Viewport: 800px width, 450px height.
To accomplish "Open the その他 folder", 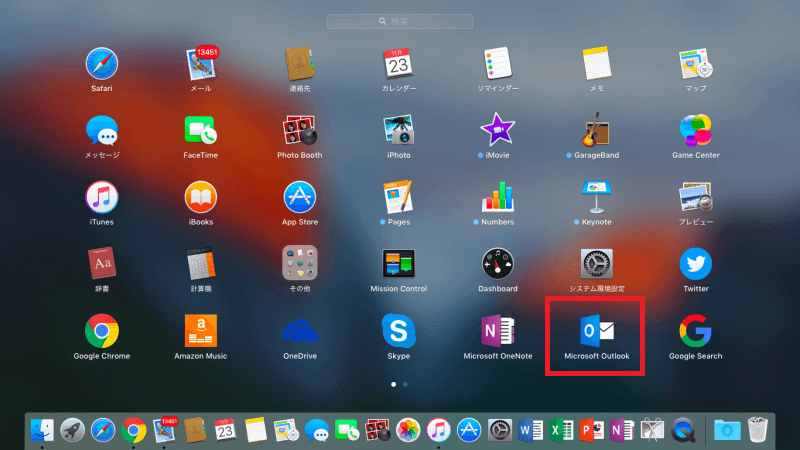I will coord(299,263).
